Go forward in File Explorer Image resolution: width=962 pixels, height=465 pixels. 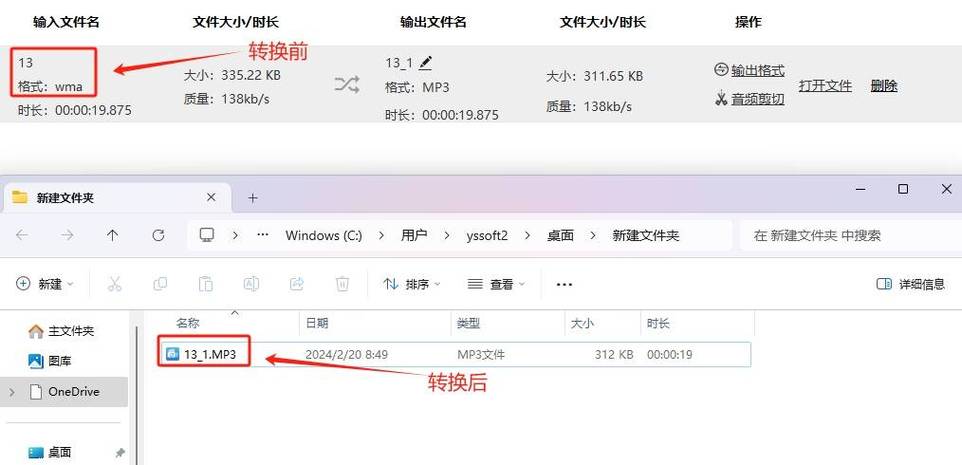click(67, 235)
